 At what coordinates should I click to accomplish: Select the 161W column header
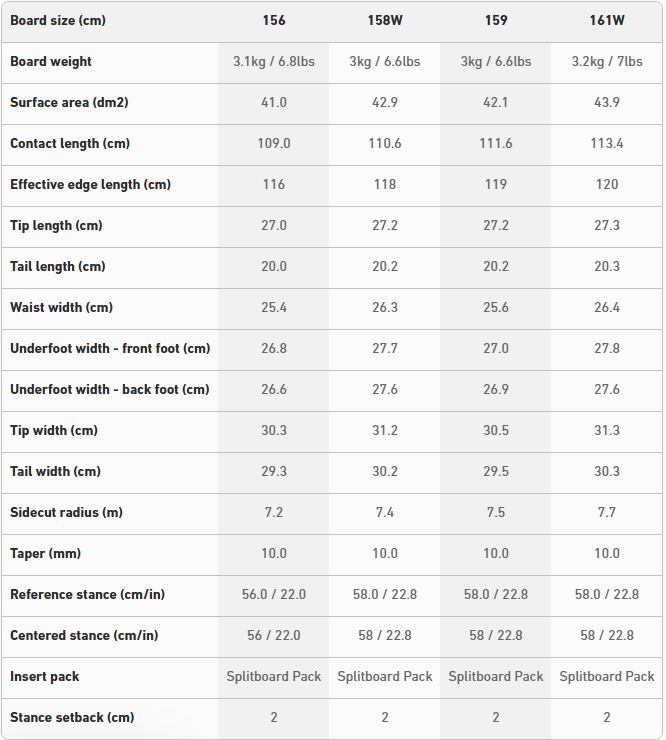(607, 20)
